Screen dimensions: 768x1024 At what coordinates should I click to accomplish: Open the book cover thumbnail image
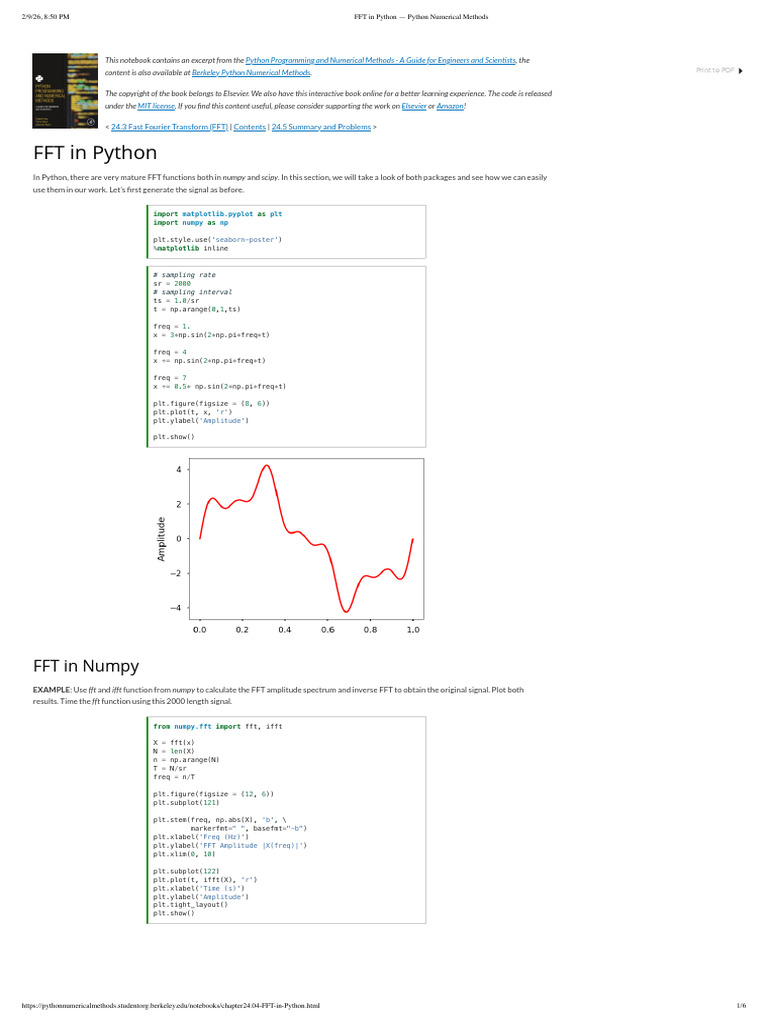pyautogui.click(x=65, y=91)
